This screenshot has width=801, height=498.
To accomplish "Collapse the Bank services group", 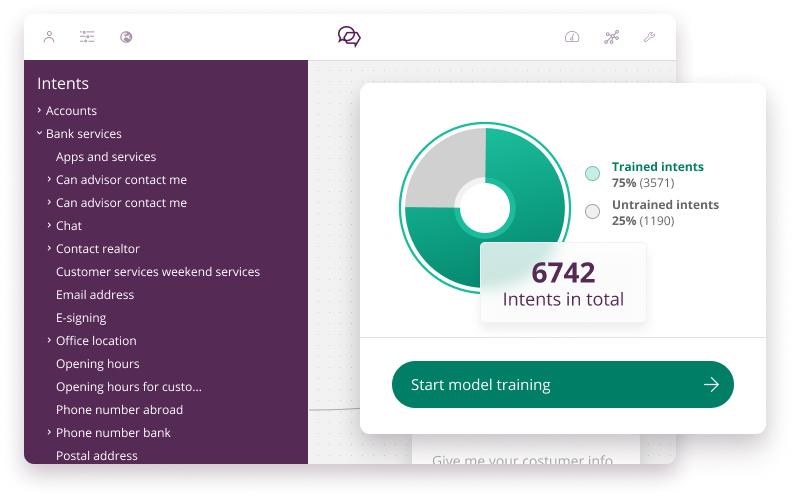I will click(39, 134).
